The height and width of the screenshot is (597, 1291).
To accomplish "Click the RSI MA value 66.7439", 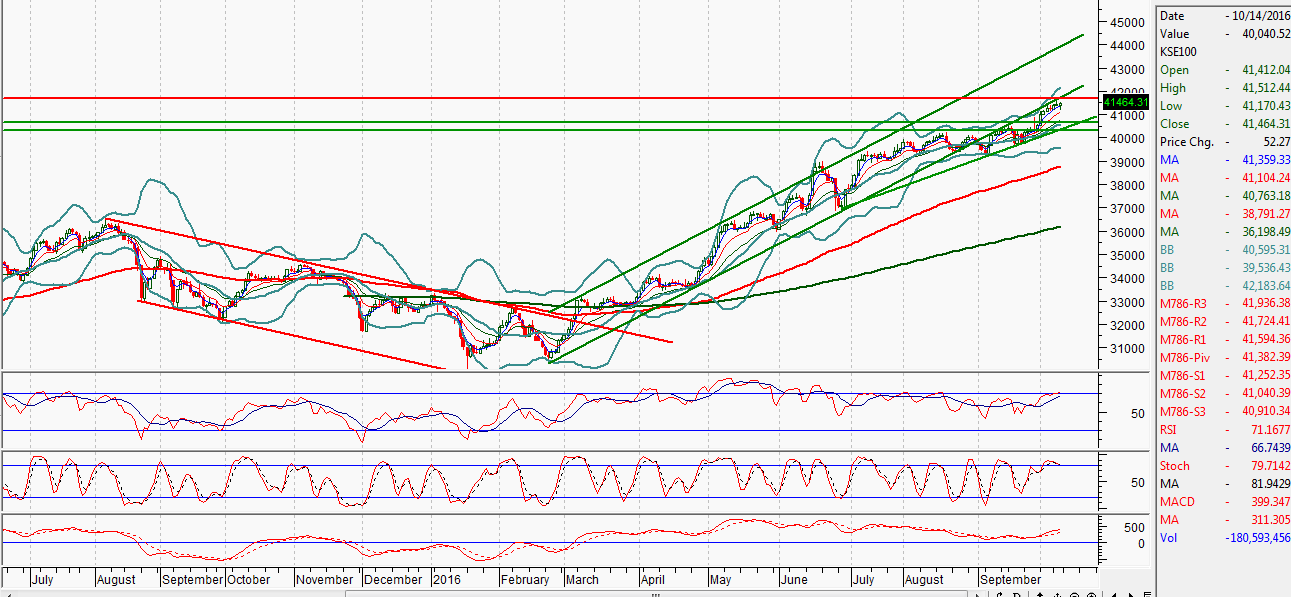I will tap(1268, 448).
